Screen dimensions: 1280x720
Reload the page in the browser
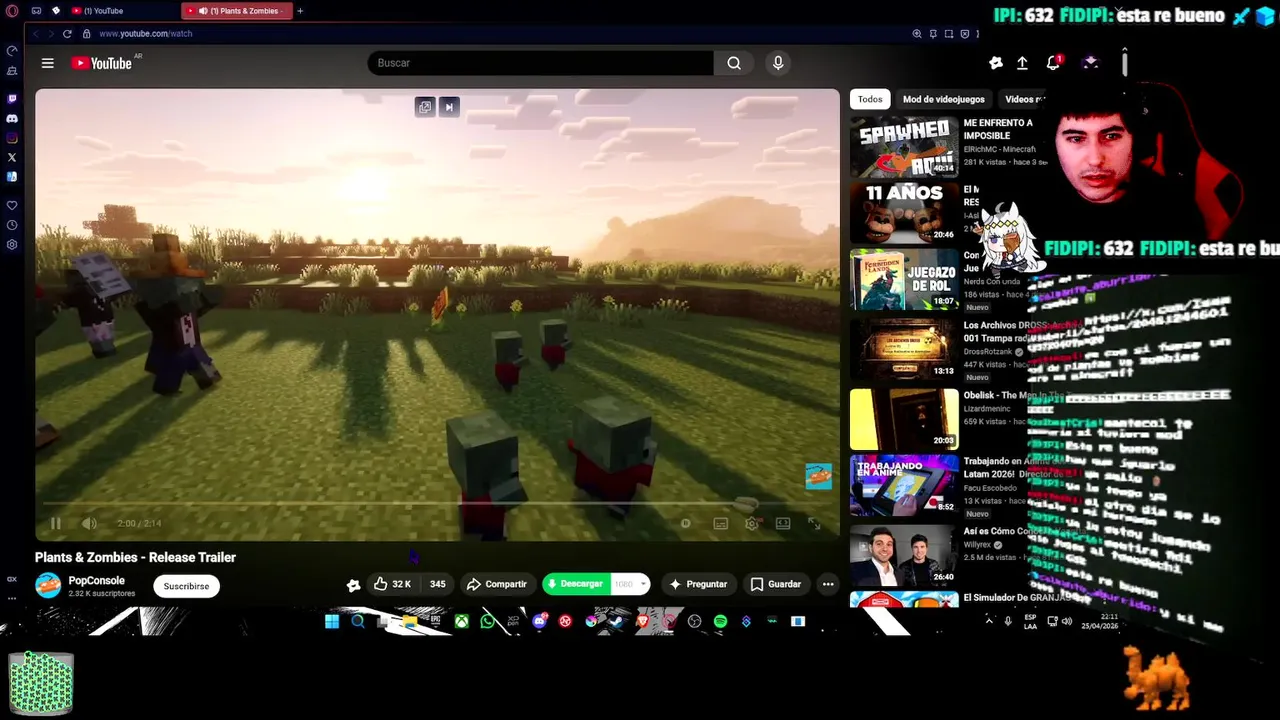click(x=67, y=34)
